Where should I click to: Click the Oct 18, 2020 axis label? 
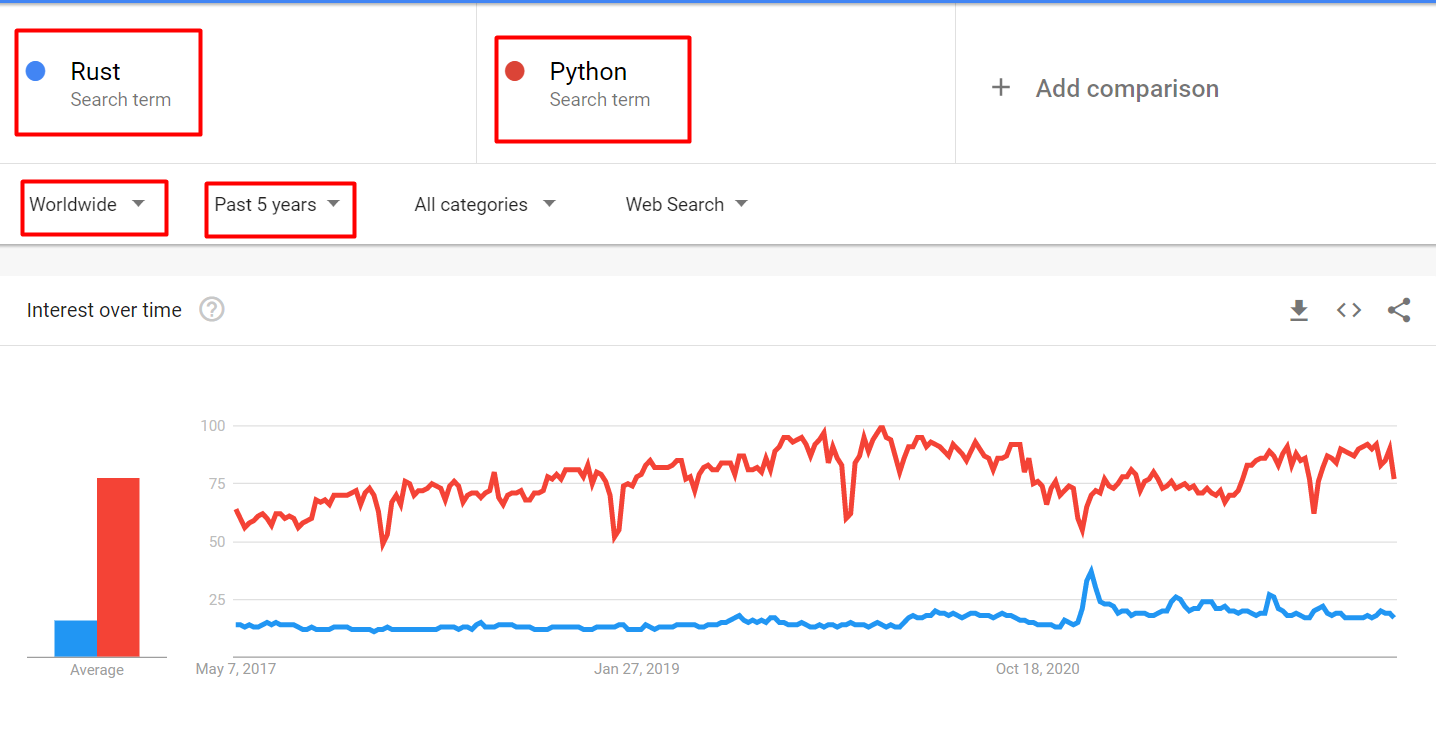(1037, 668)
